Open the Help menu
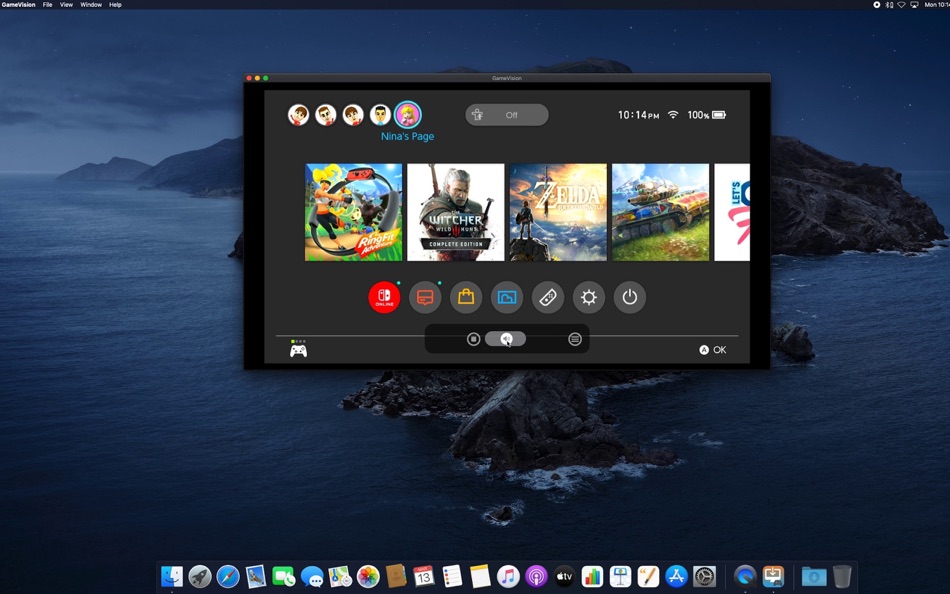The height and width of the screenshot is (594, 950). (x=115, y=4)
